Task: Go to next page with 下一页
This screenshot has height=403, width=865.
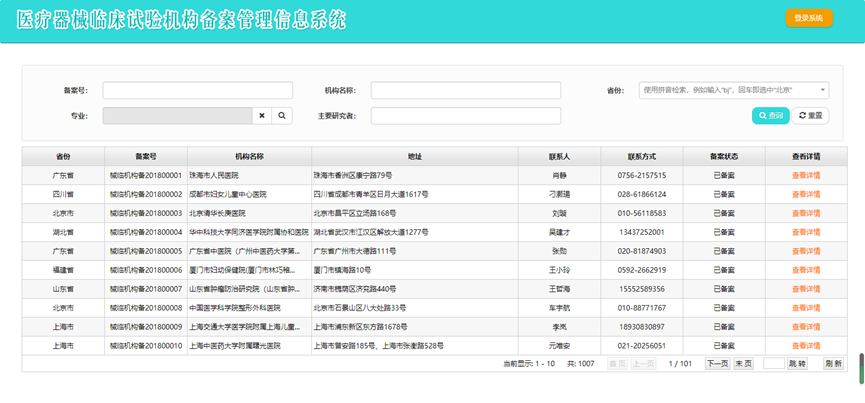Action: coord(717,364)
